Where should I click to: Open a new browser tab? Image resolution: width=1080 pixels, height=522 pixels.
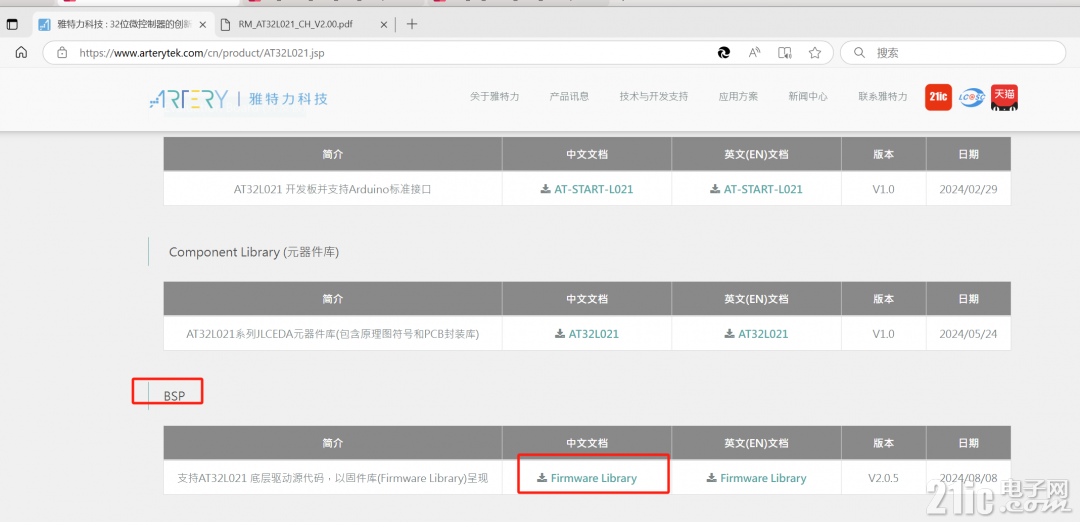(x=412, y=24)
